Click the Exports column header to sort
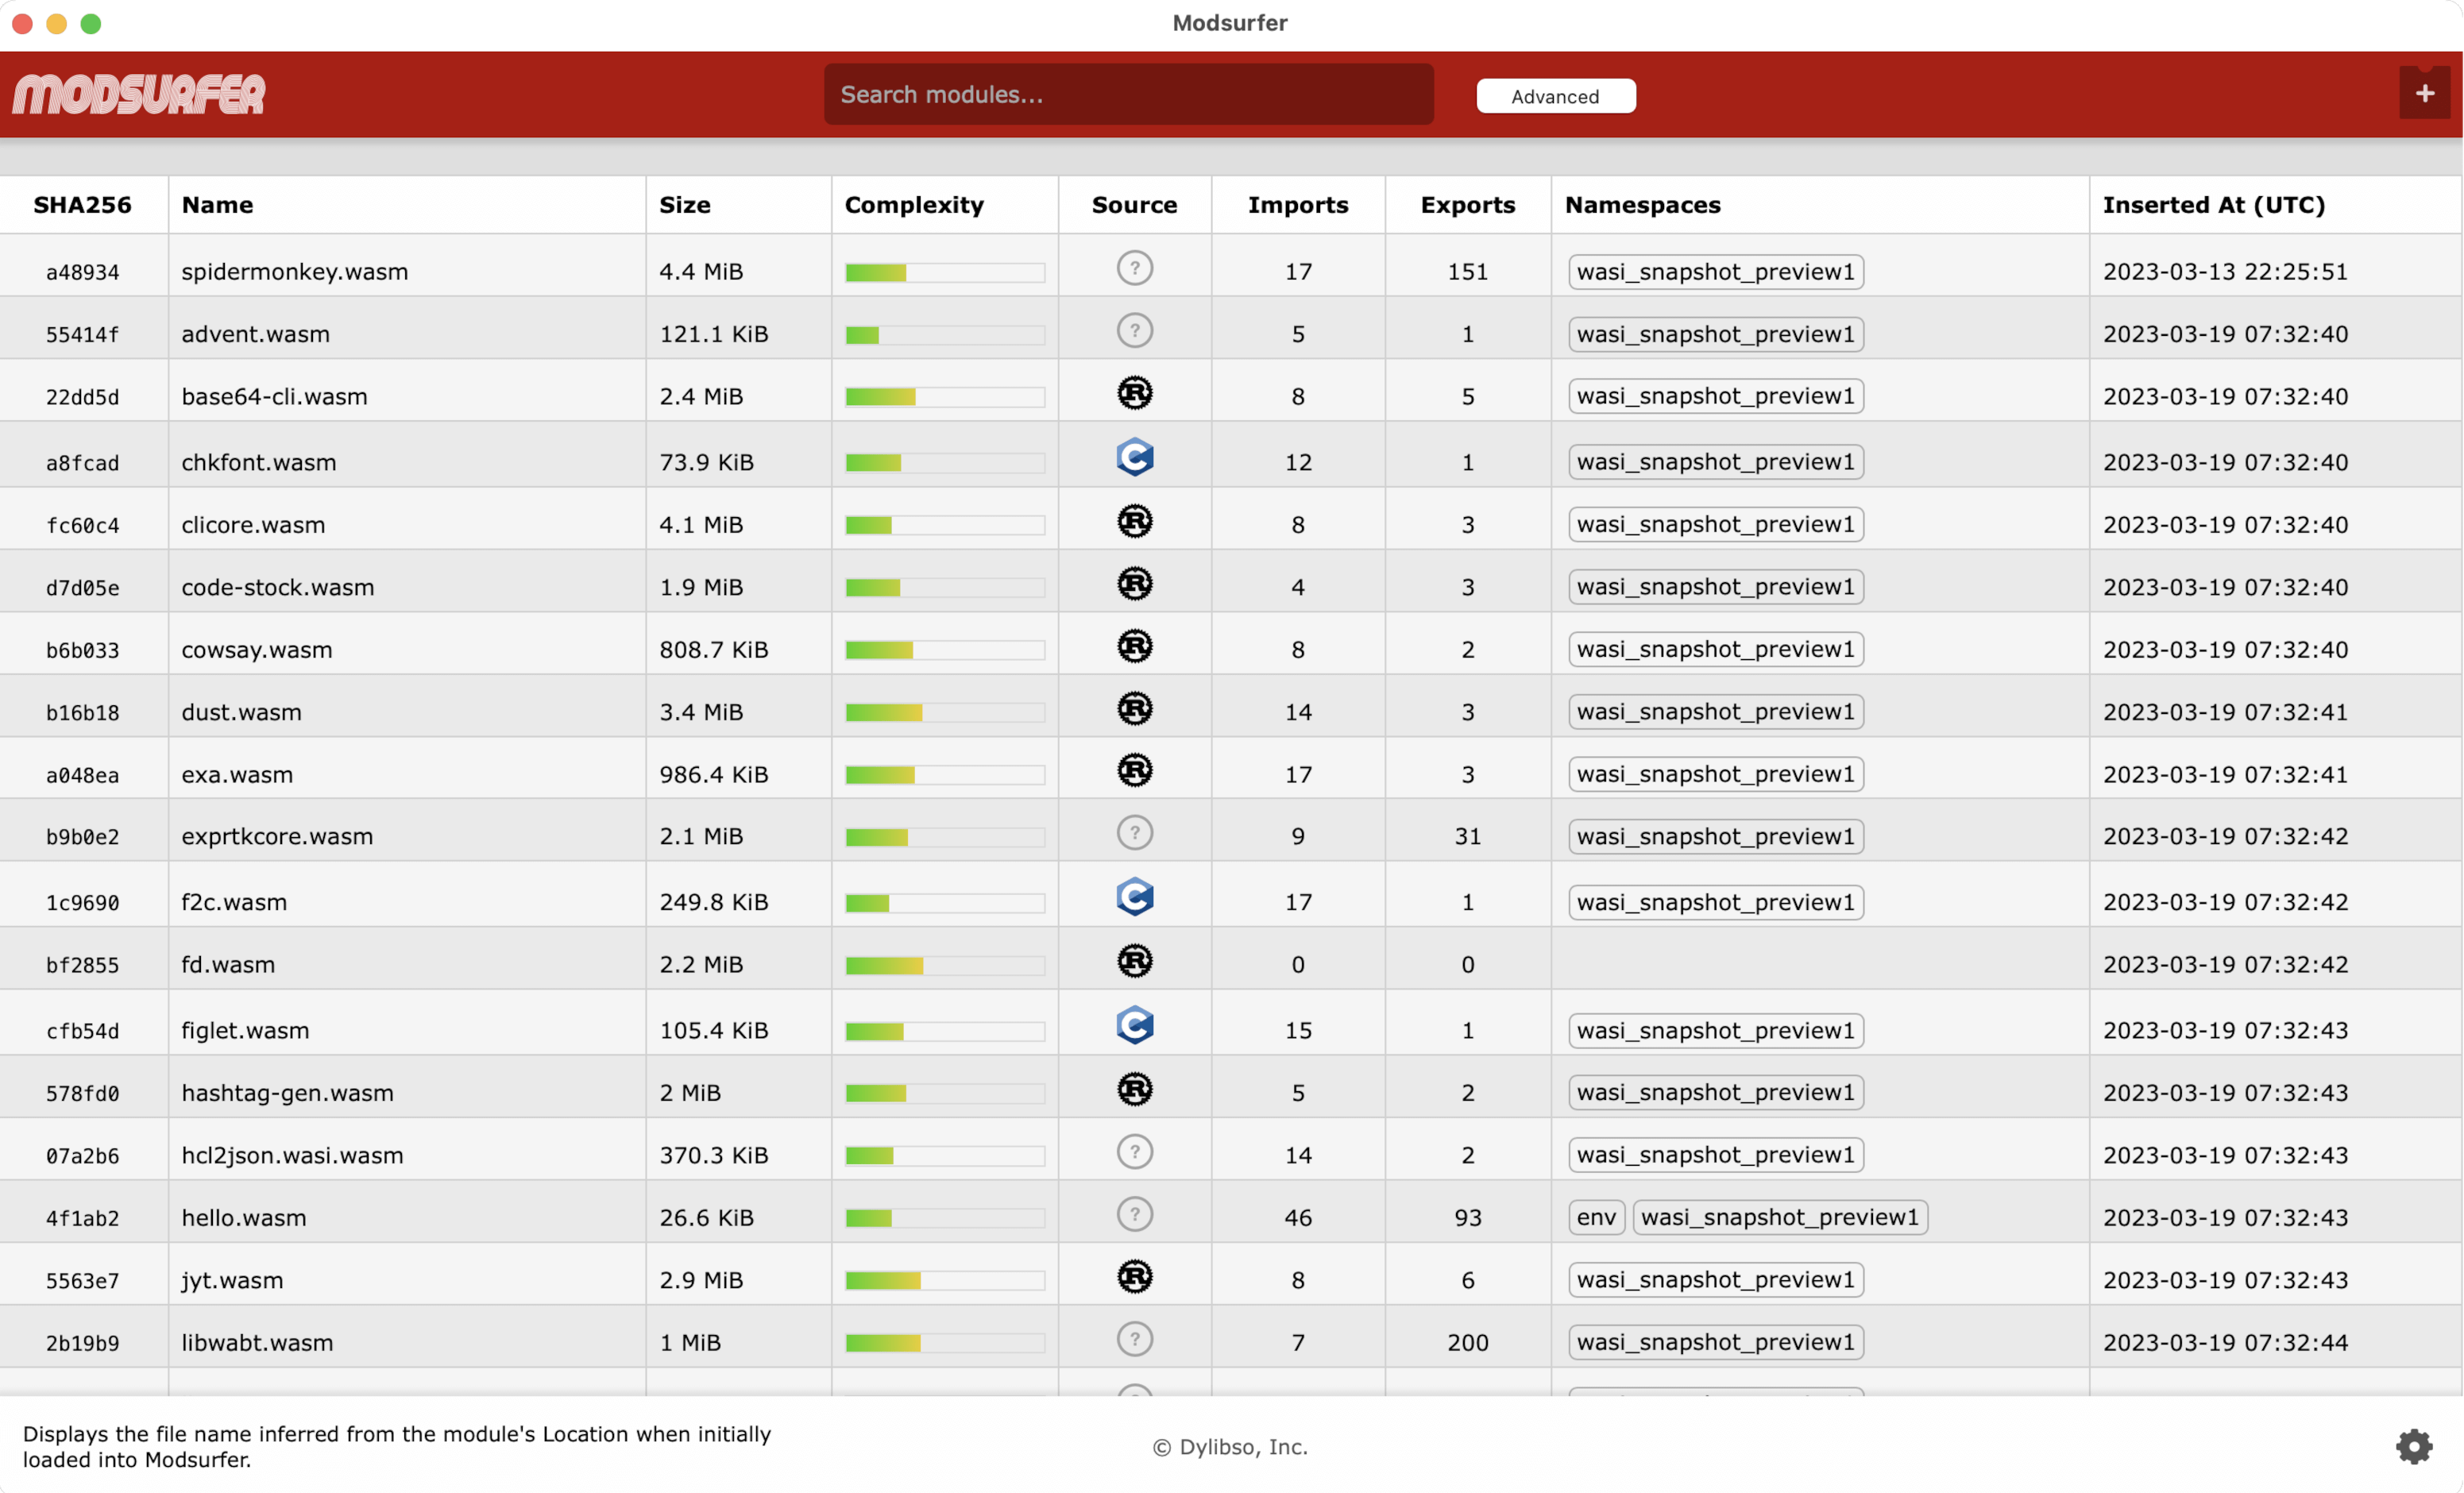 point(1468,204)
